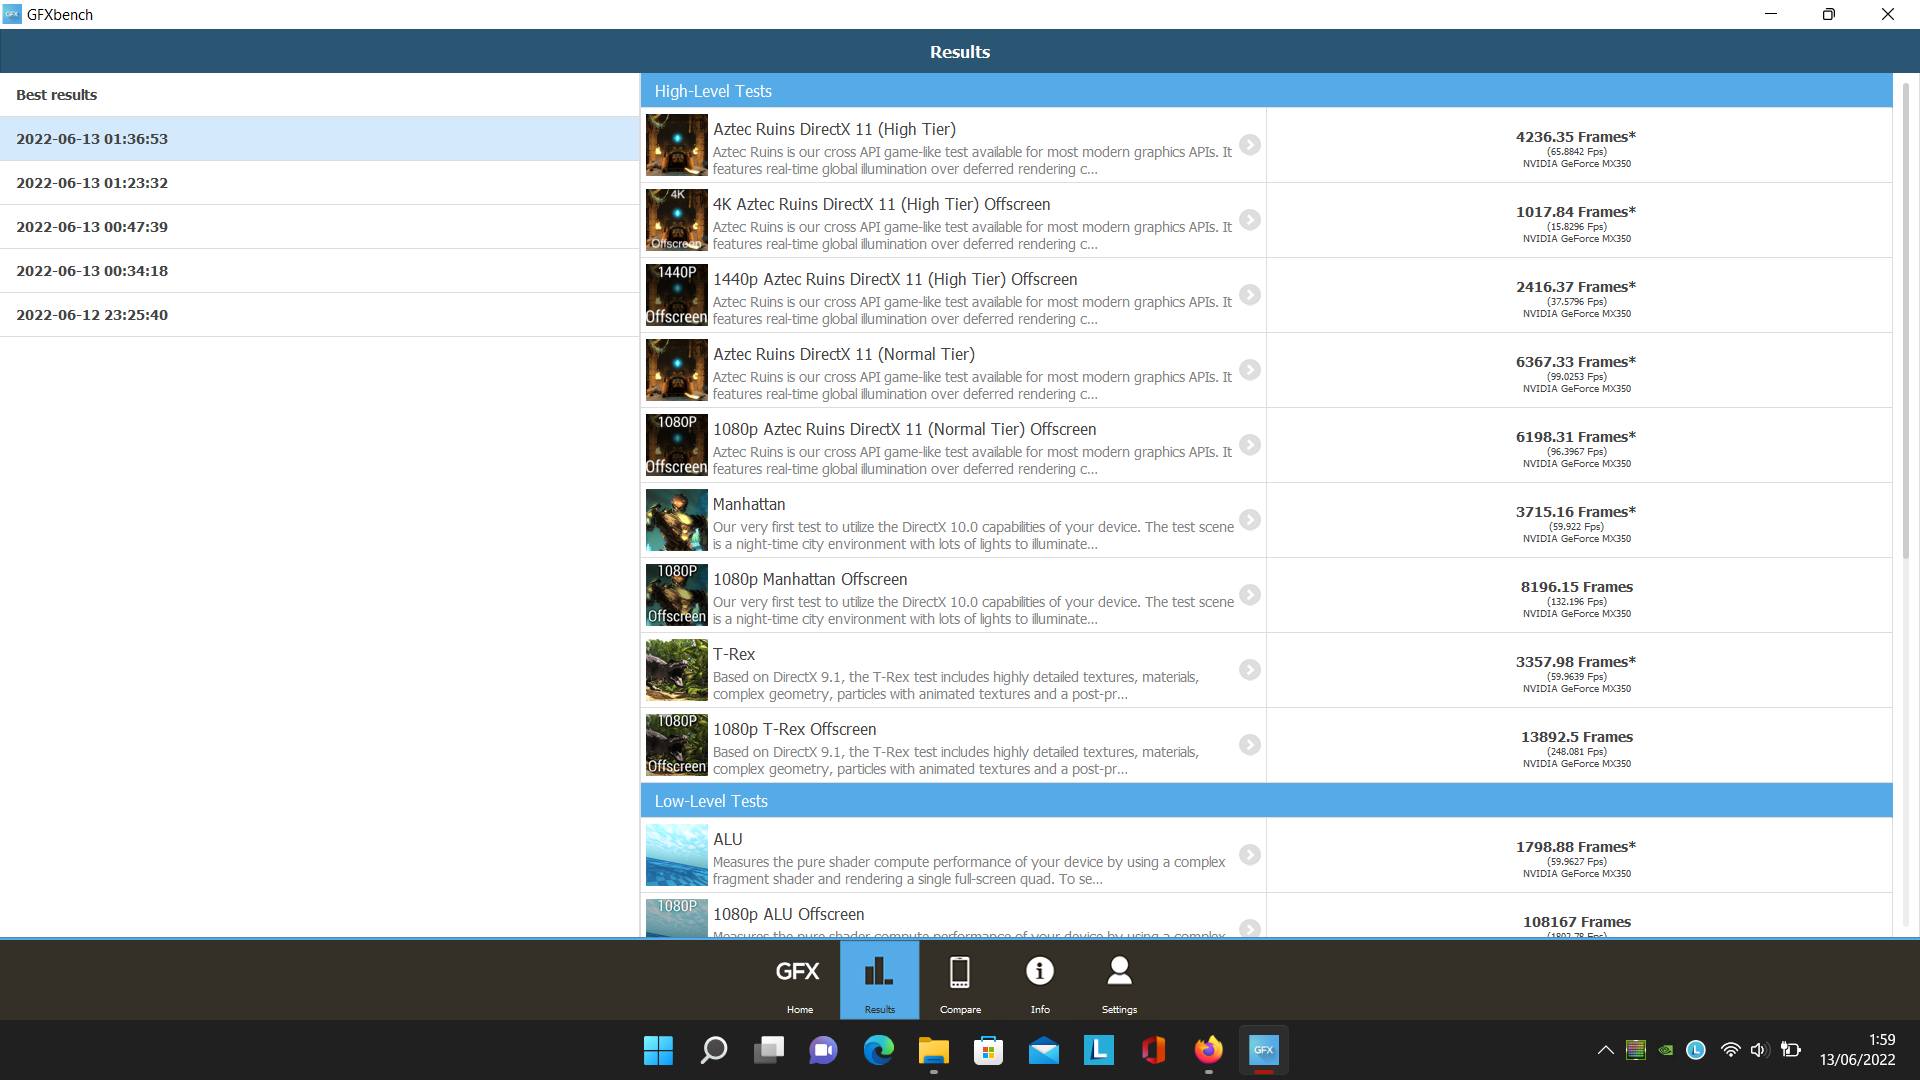The image size is (1920, 1080).
Task: Click the Best results heading
Action: [57, 95]
